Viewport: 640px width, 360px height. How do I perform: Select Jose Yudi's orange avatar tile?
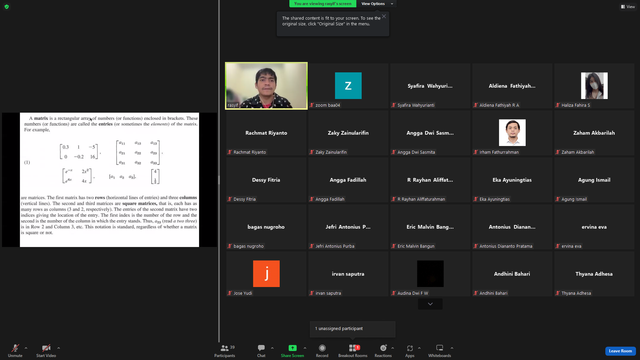[266, 273]
